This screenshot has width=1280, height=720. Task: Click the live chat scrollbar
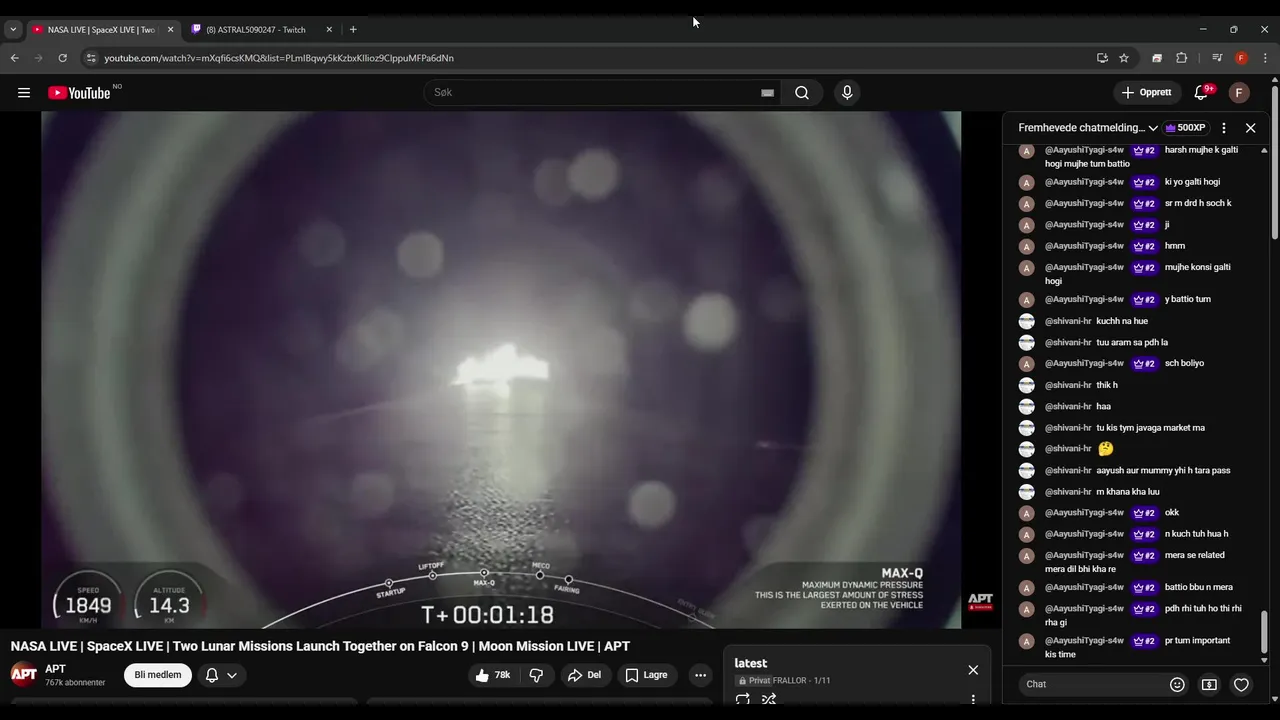pos(1264,632)
